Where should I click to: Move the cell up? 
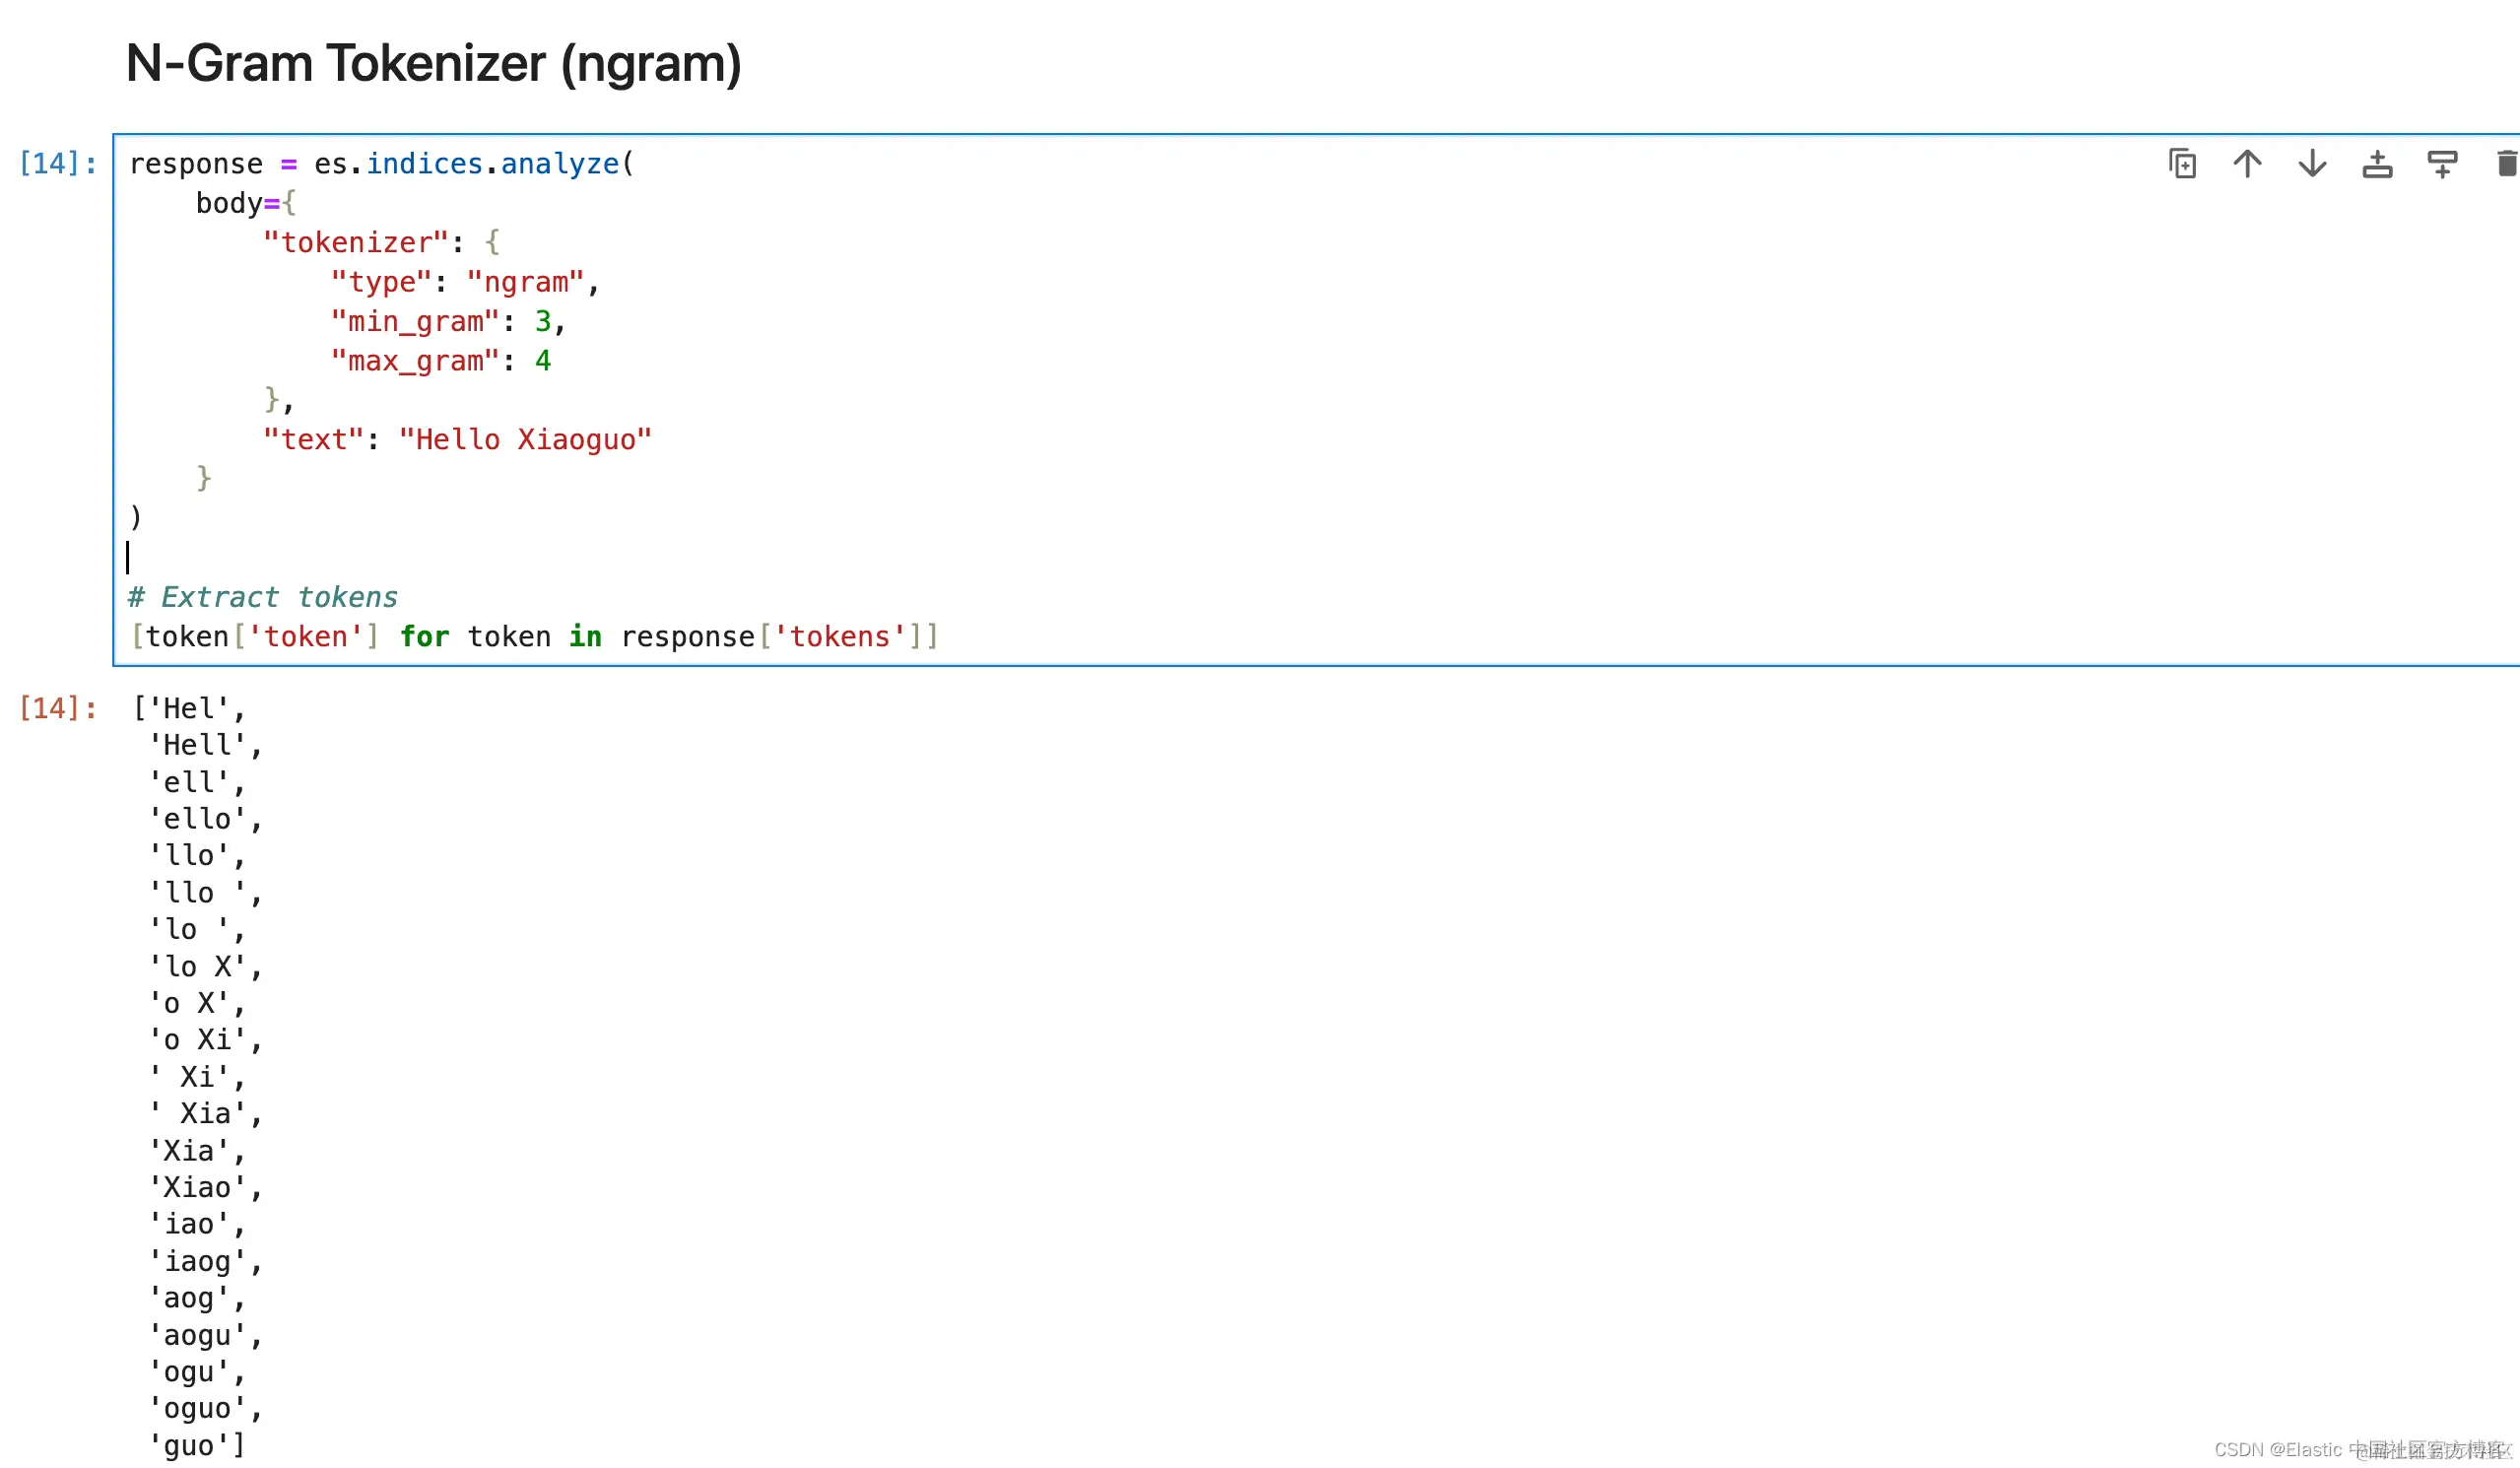click(2247, 163)
